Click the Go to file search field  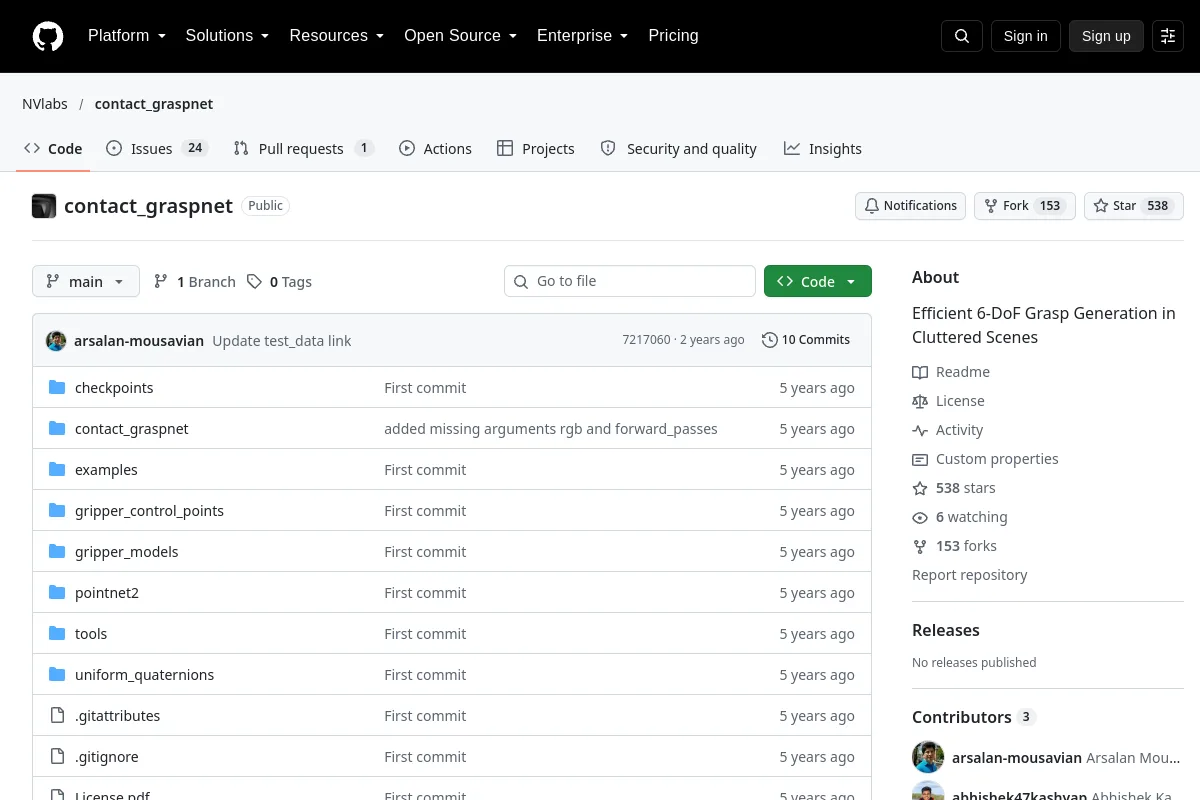[630, 282]
